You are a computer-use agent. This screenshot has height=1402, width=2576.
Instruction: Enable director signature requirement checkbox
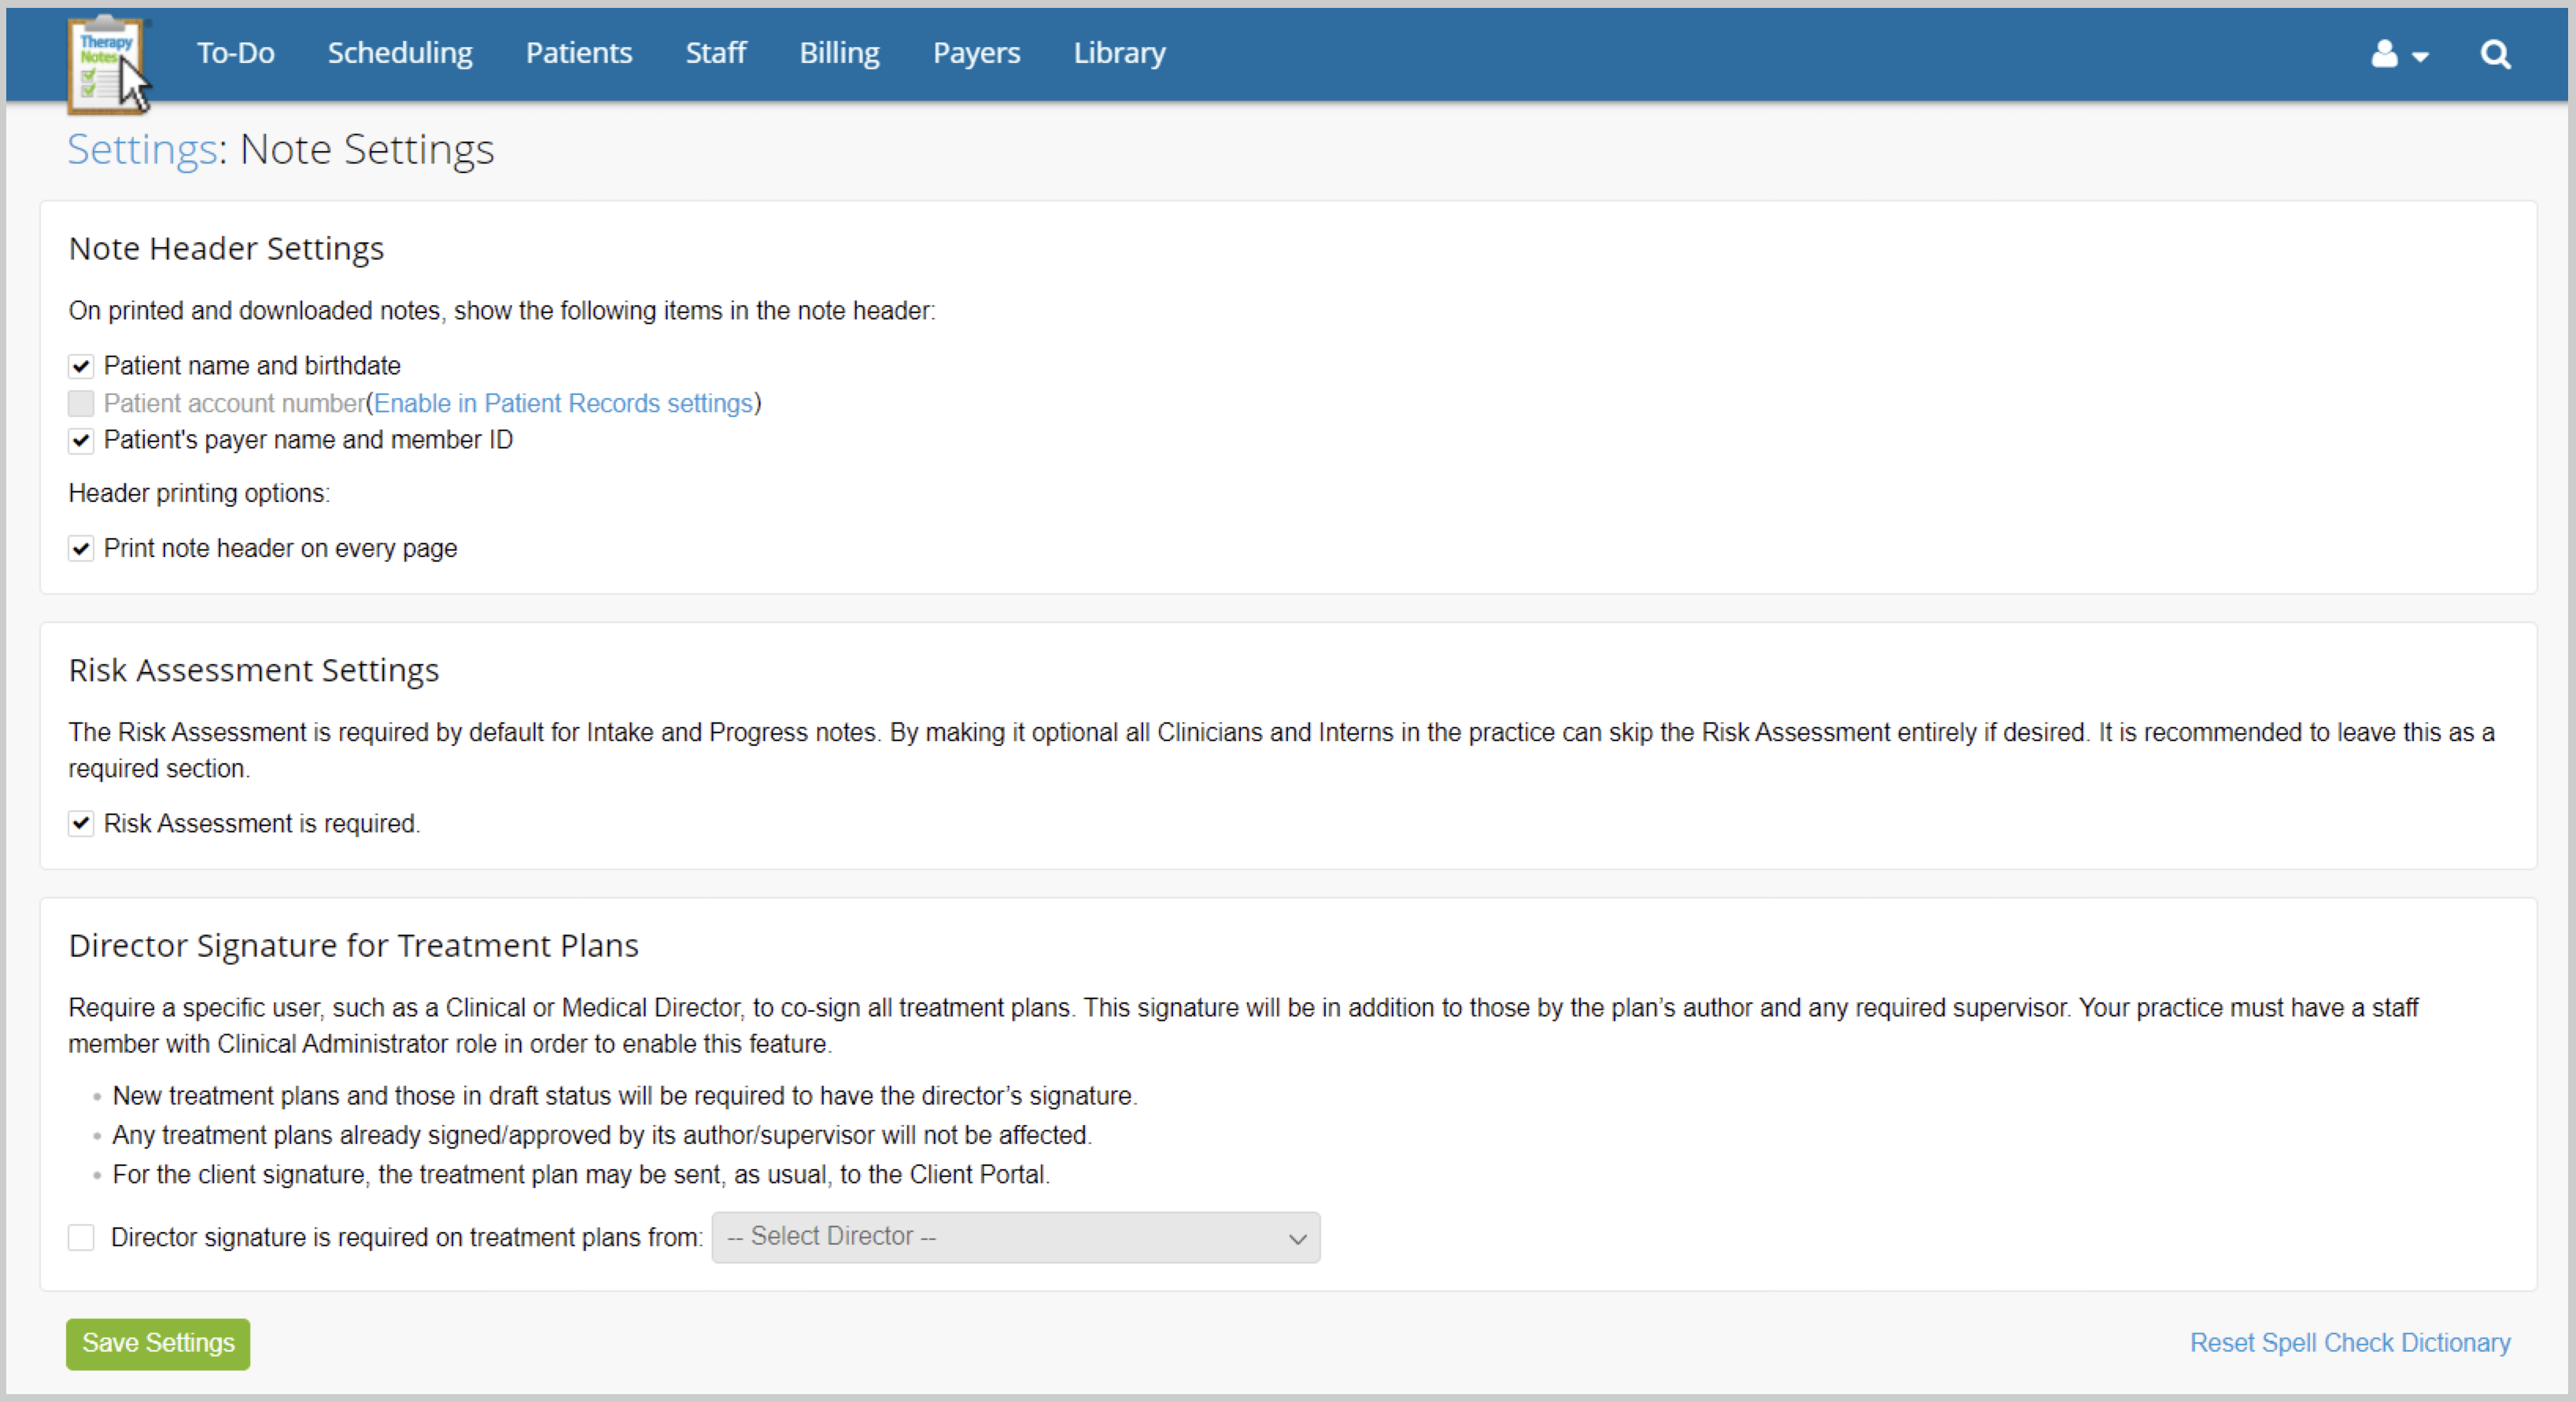81,1238
